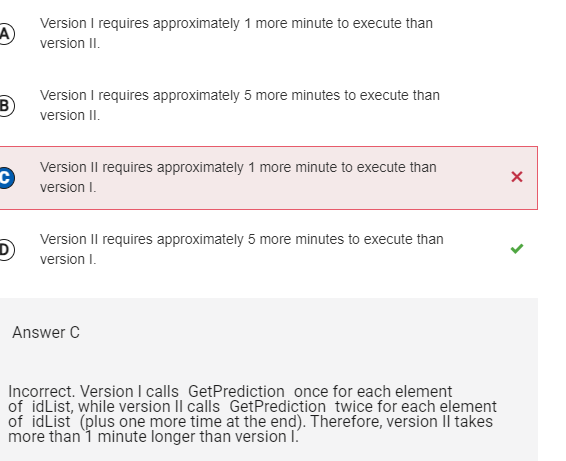566x461 pixels.
Task: Click 'version II.' line under option A
Action: [x=70, y=44]
